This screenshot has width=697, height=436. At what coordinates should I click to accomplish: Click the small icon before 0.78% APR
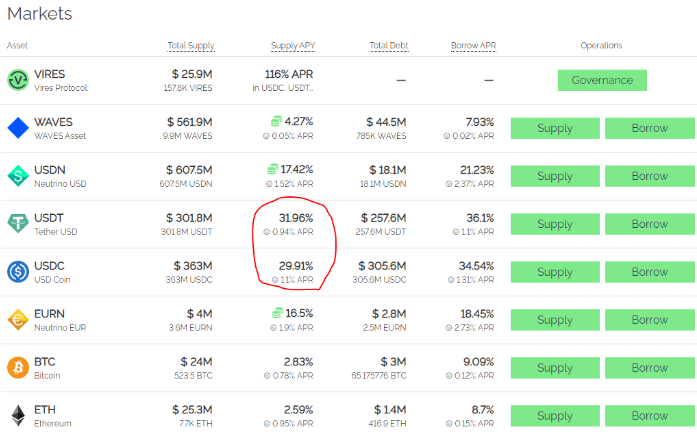click(267, 376)
